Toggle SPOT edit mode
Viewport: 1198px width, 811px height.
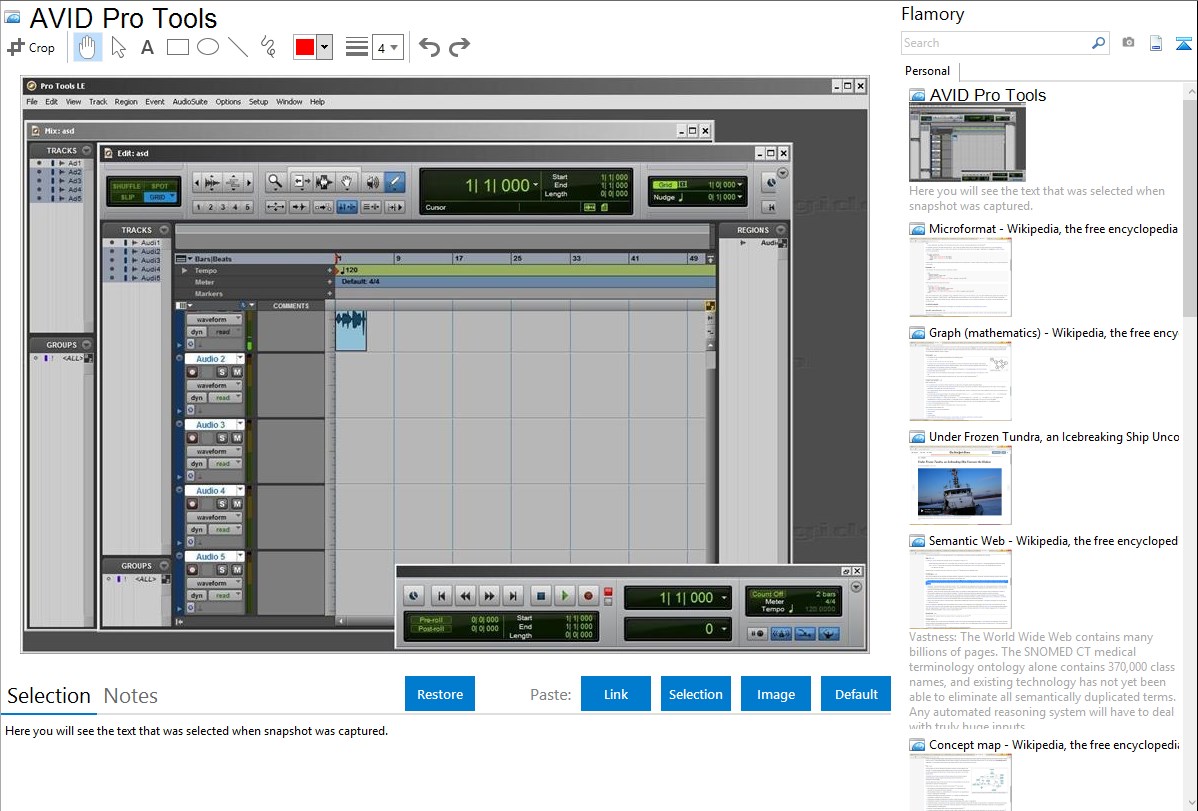[159, 187]
